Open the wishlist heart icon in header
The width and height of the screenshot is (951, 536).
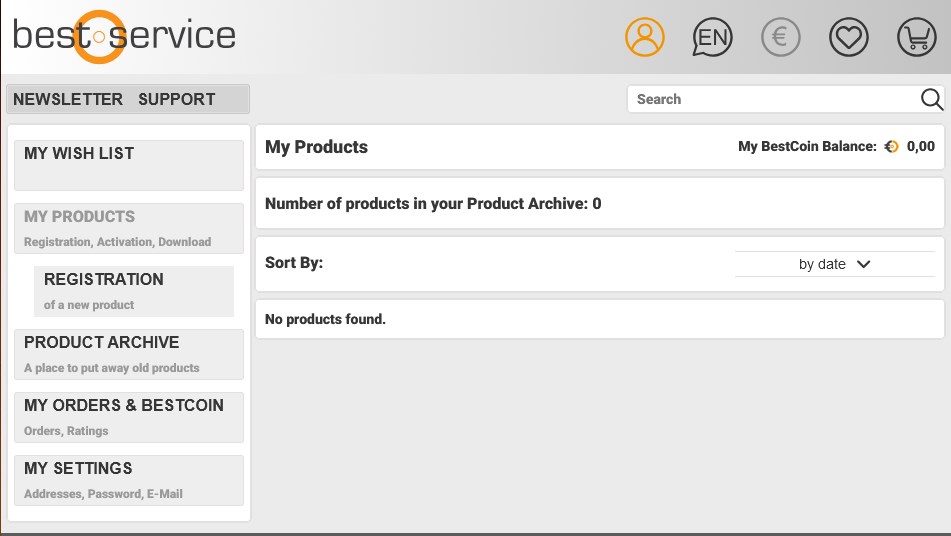point(848,38)
